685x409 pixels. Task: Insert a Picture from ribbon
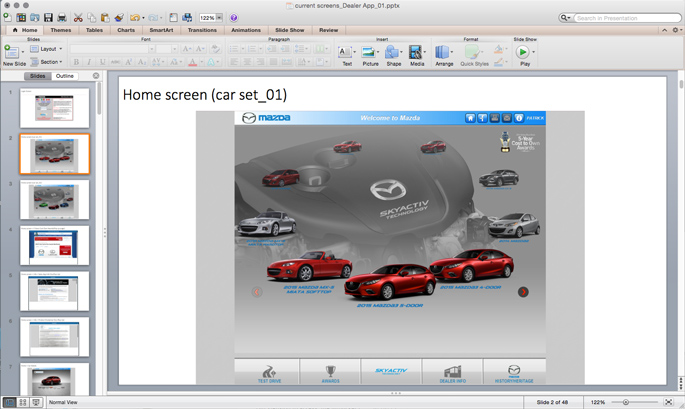[x=370, y=55]
